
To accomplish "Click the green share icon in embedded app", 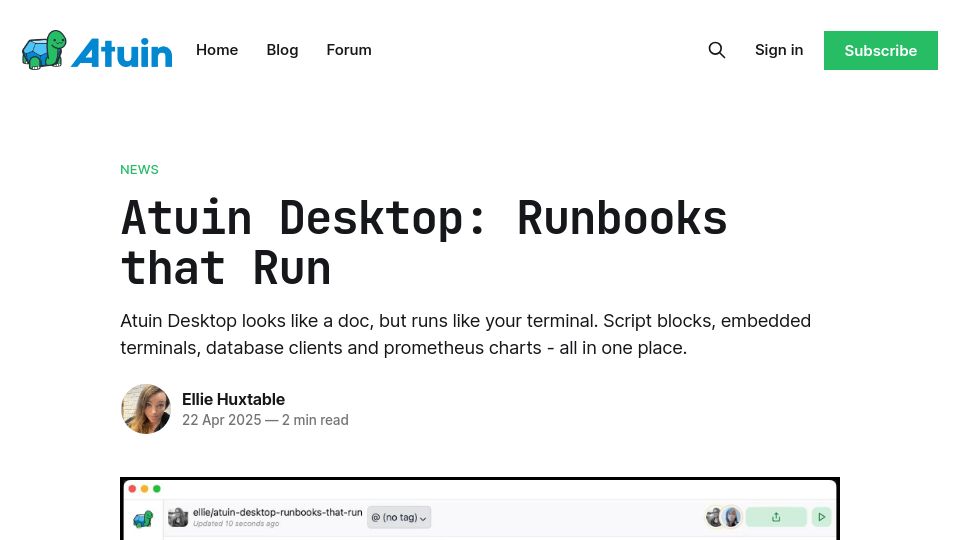I will coord(776,517).
